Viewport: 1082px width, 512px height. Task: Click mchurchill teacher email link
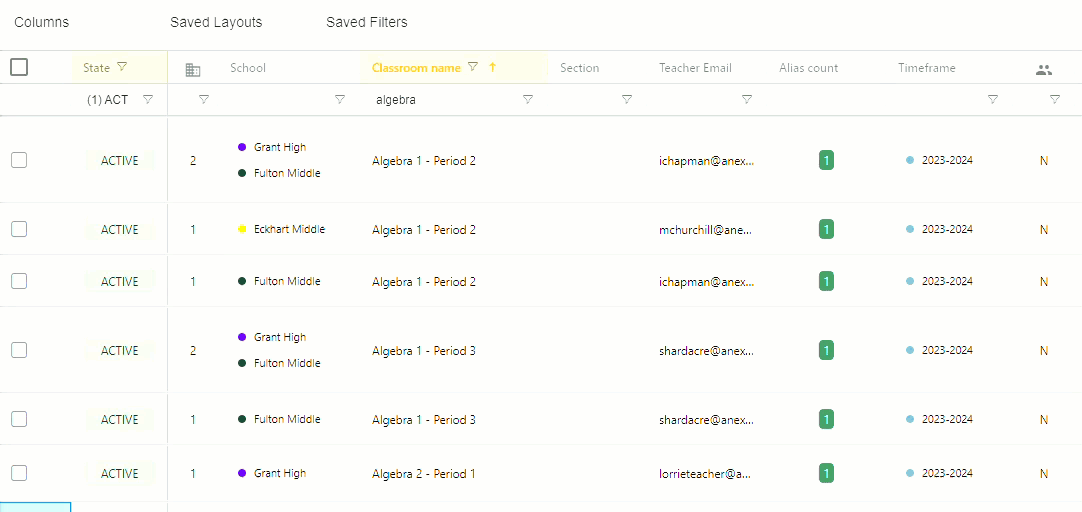704,230
